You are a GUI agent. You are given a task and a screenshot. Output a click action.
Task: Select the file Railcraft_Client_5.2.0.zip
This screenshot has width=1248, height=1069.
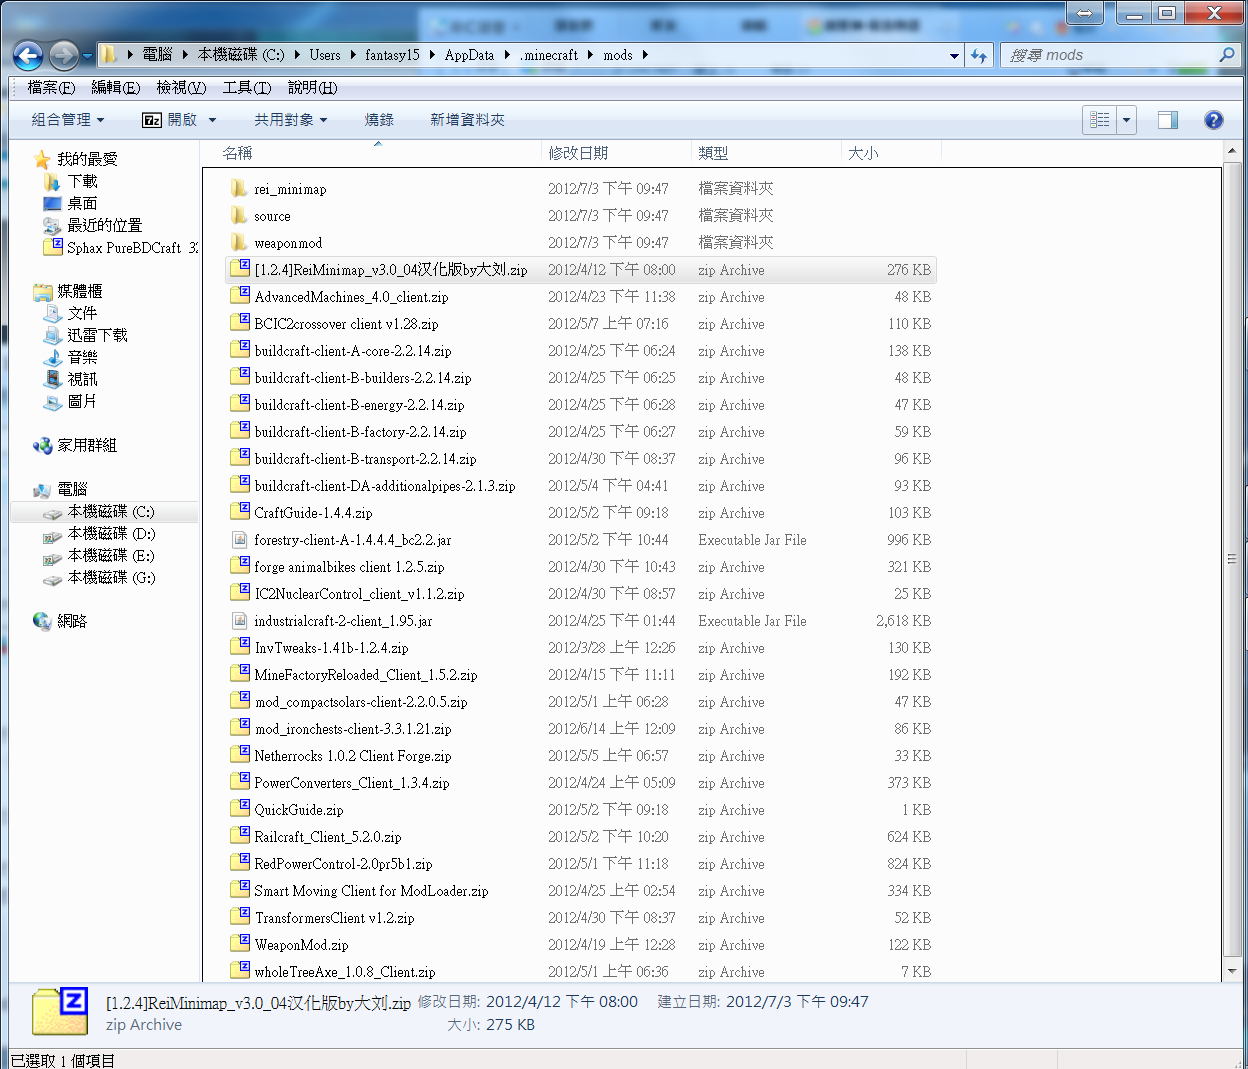pyautogui.click(x=328, y=836)
